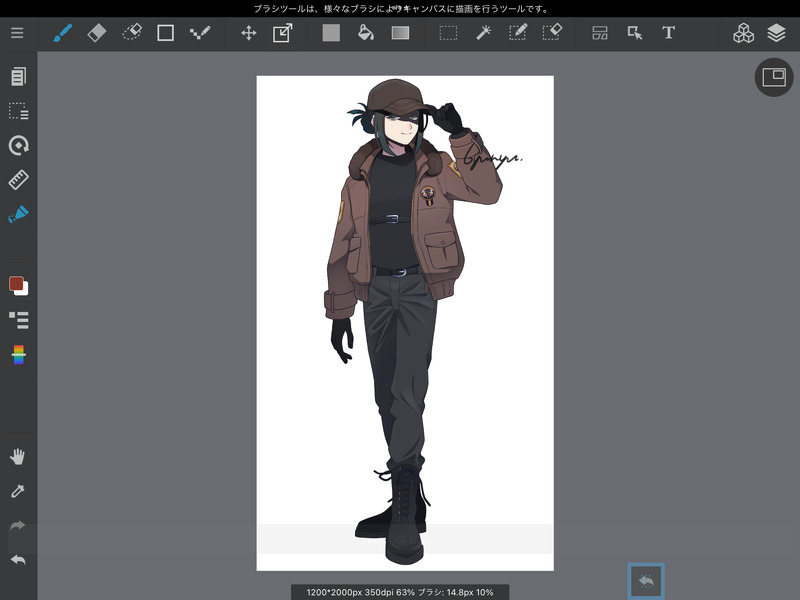800x600 pixels.
Task: Select the Magic Wand tool
Action: pos(483,33)
